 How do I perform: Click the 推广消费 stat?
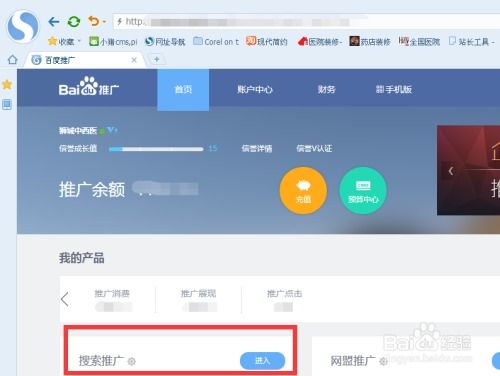click(x=112, y=300)
